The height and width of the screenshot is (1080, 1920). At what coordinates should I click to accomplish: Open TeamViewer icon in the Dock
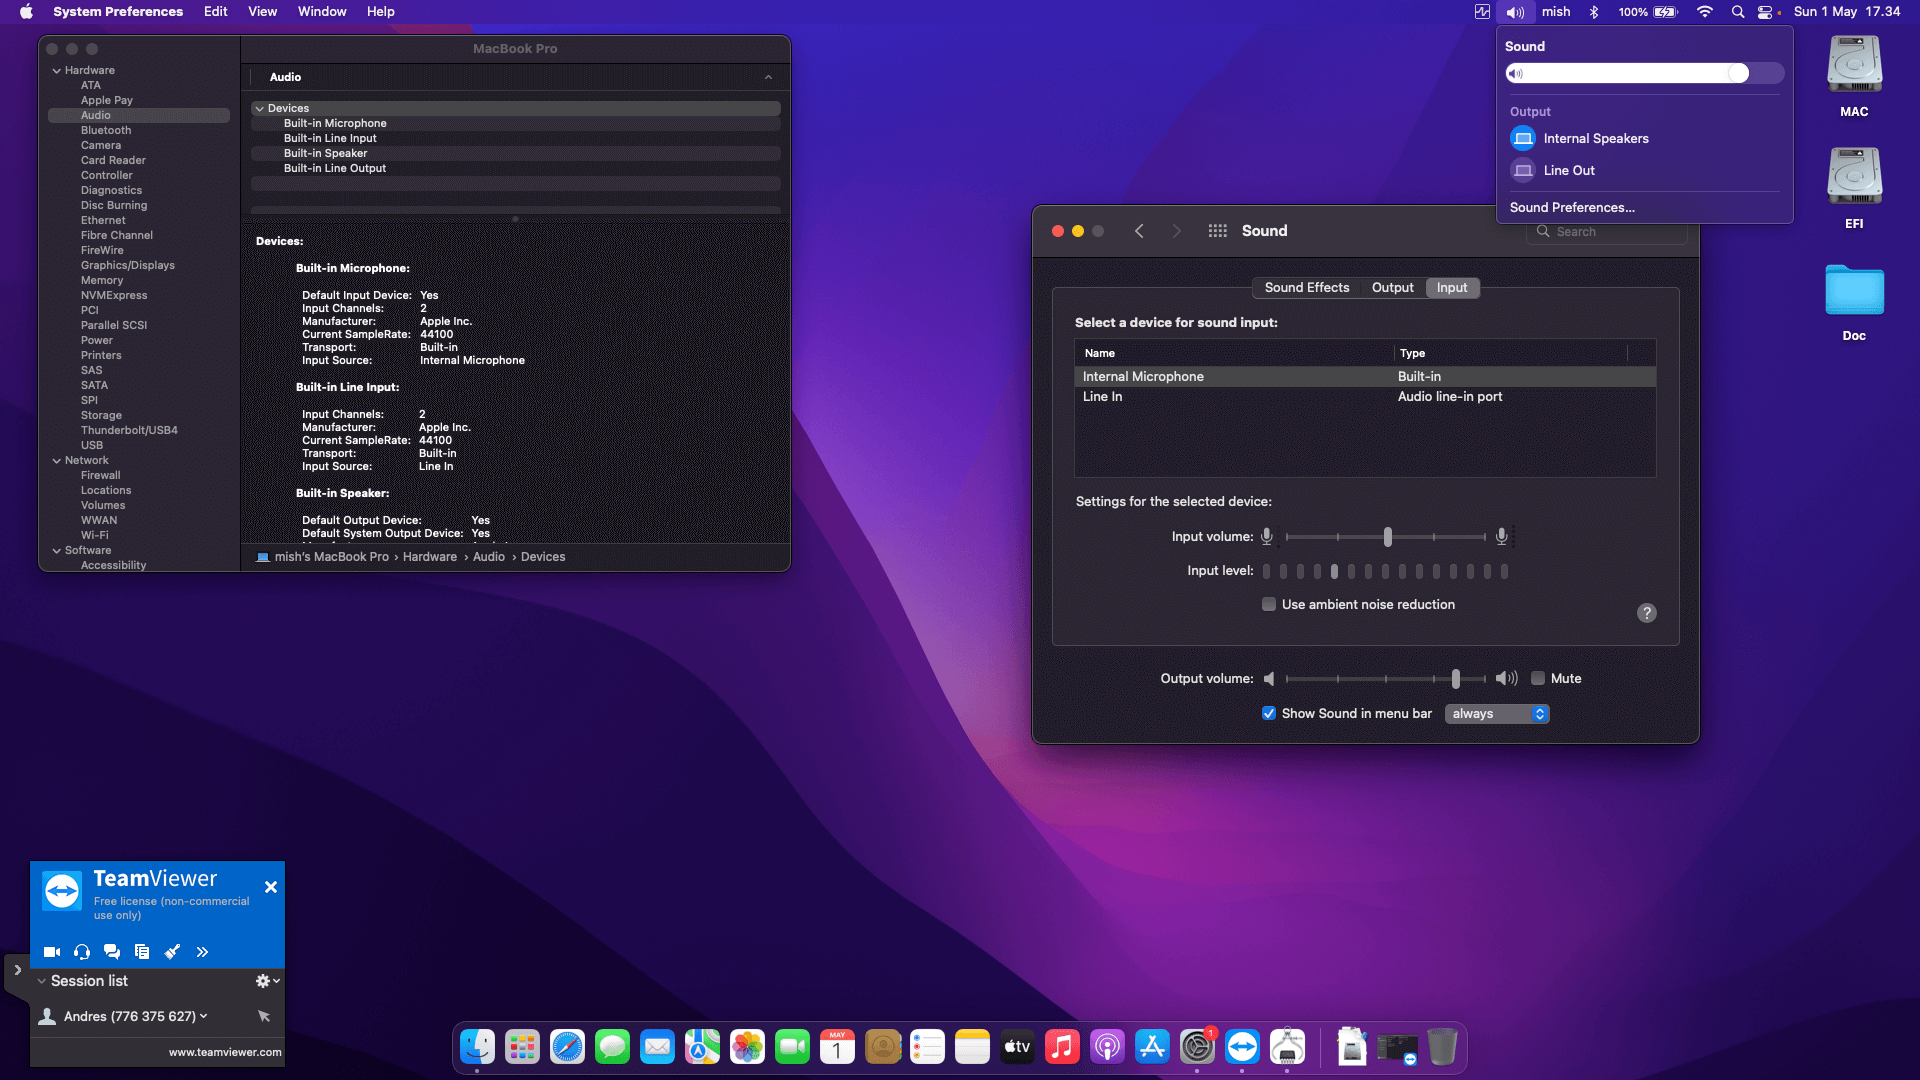[x=1242, y=1047]
